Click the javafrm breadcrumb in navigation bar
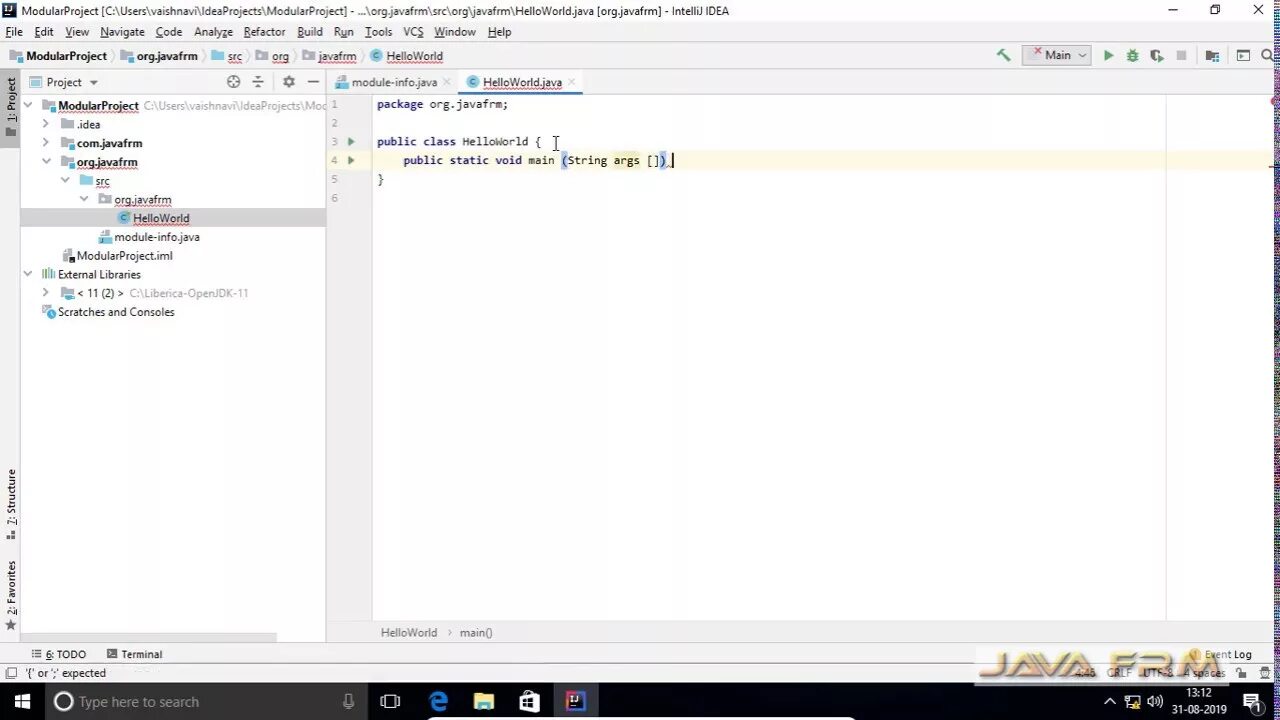The width and height of the screenshot is (1280, 720). (330, 56)
